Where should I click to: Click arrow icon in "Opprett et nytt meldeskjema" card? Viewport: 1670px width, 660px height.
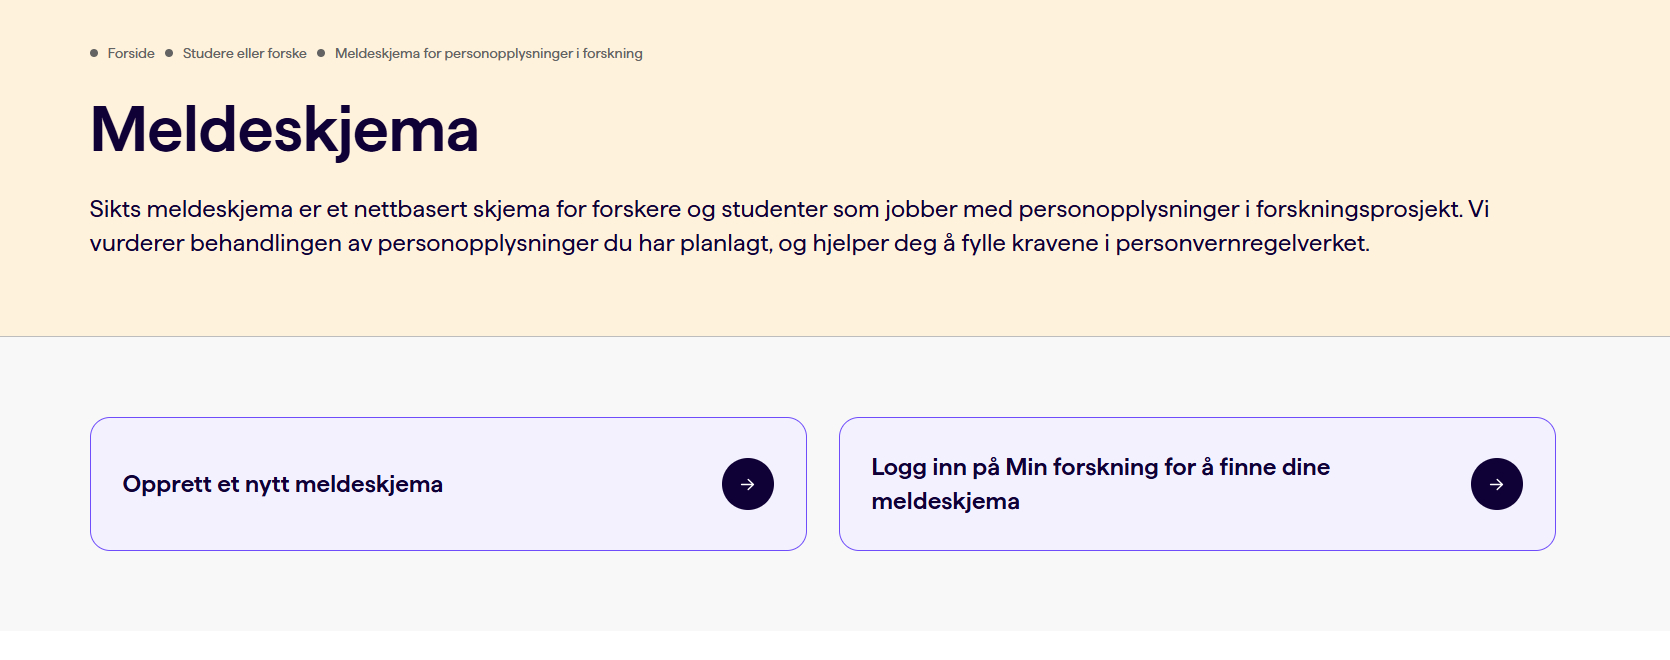click(x=748, y=484)
